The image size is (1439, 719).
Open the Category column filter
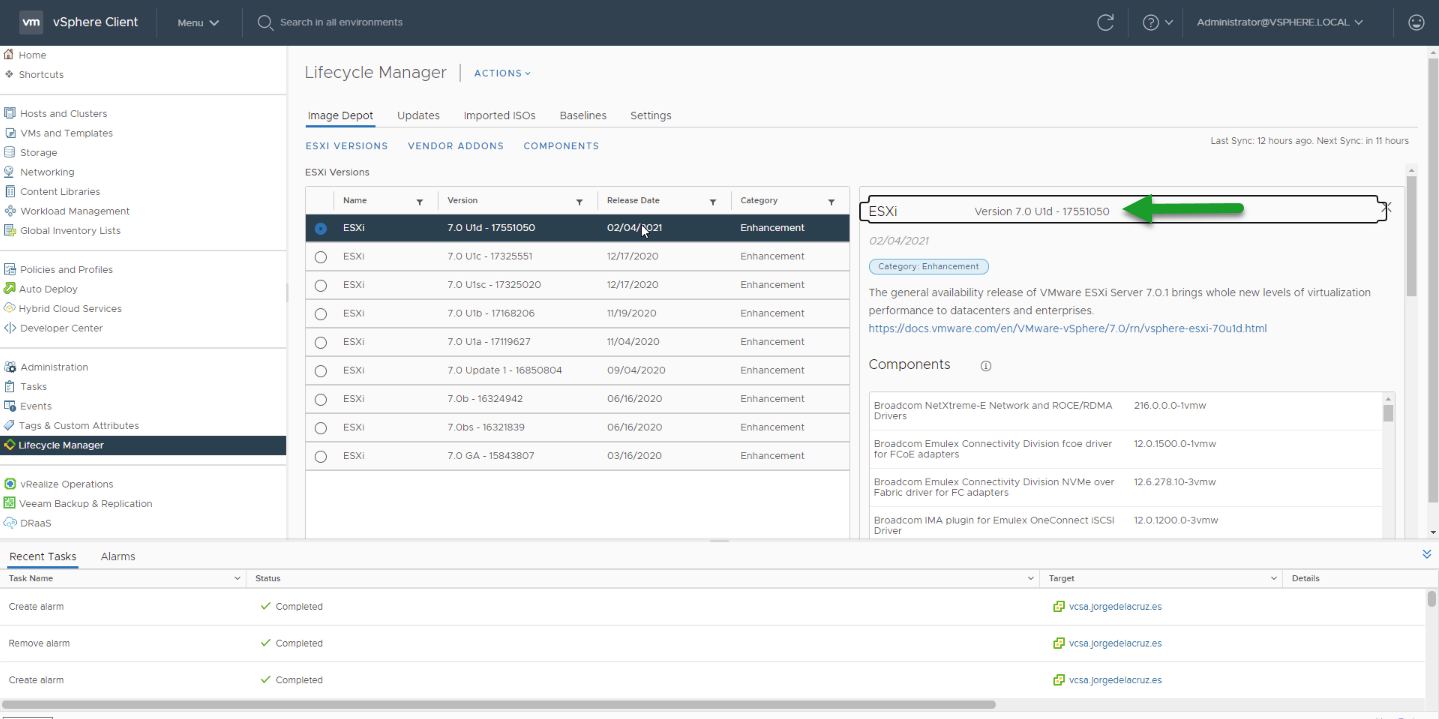click(831, 201)
